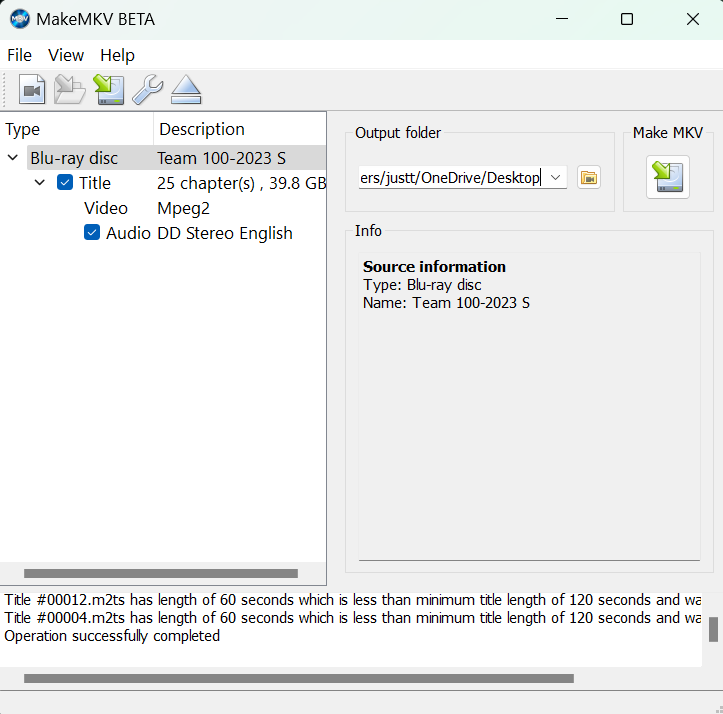Click the Title #00004.m2ts log line
723x714 pixels.
tap(353, 618)
